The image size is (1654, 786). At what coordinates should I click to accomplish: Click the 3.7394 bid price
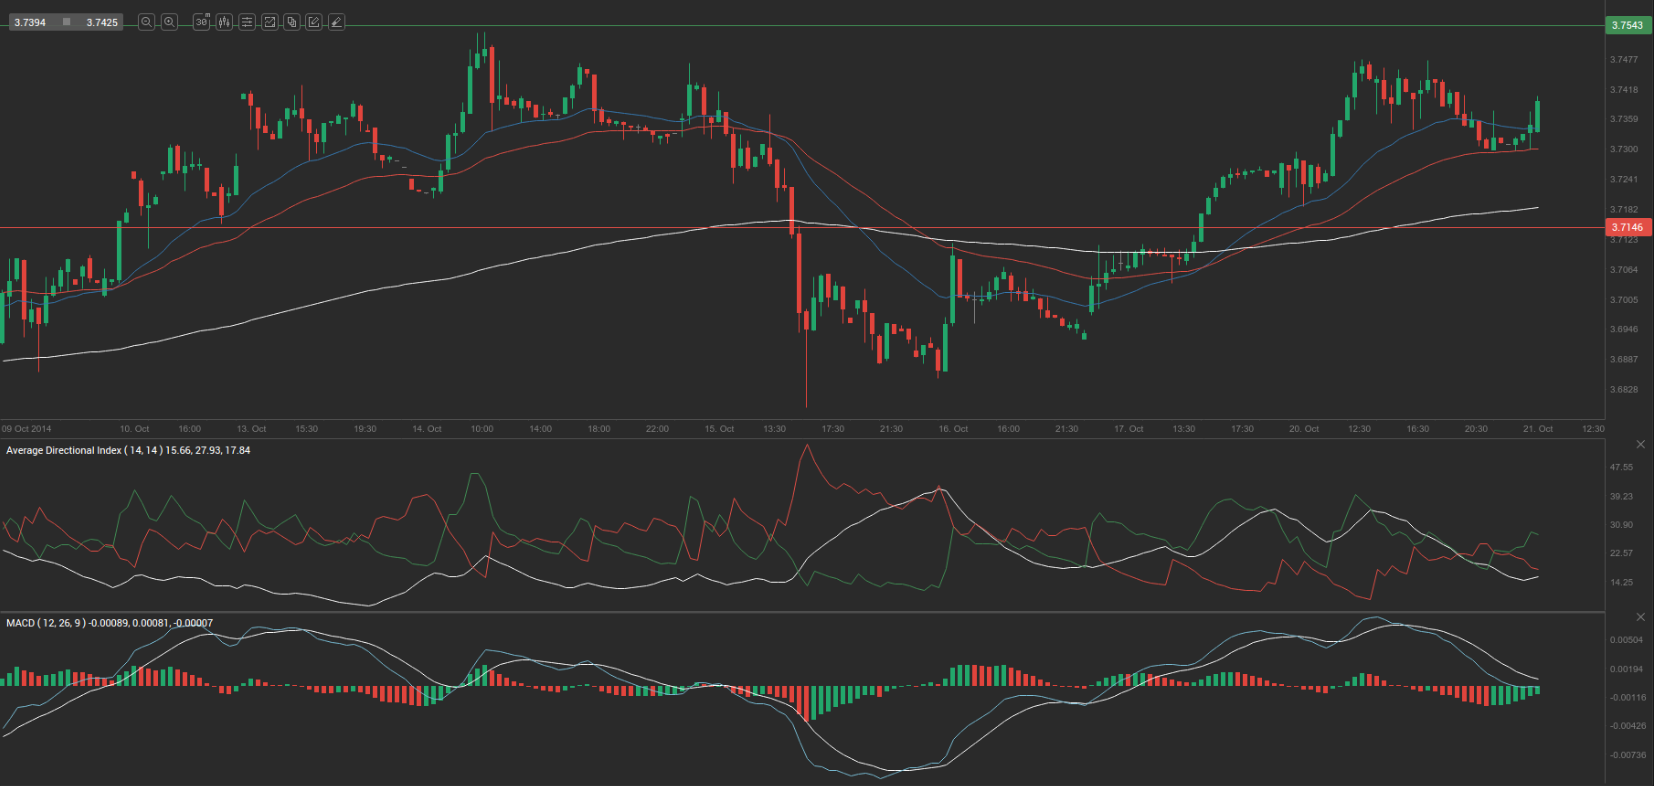tap(30, 22)
